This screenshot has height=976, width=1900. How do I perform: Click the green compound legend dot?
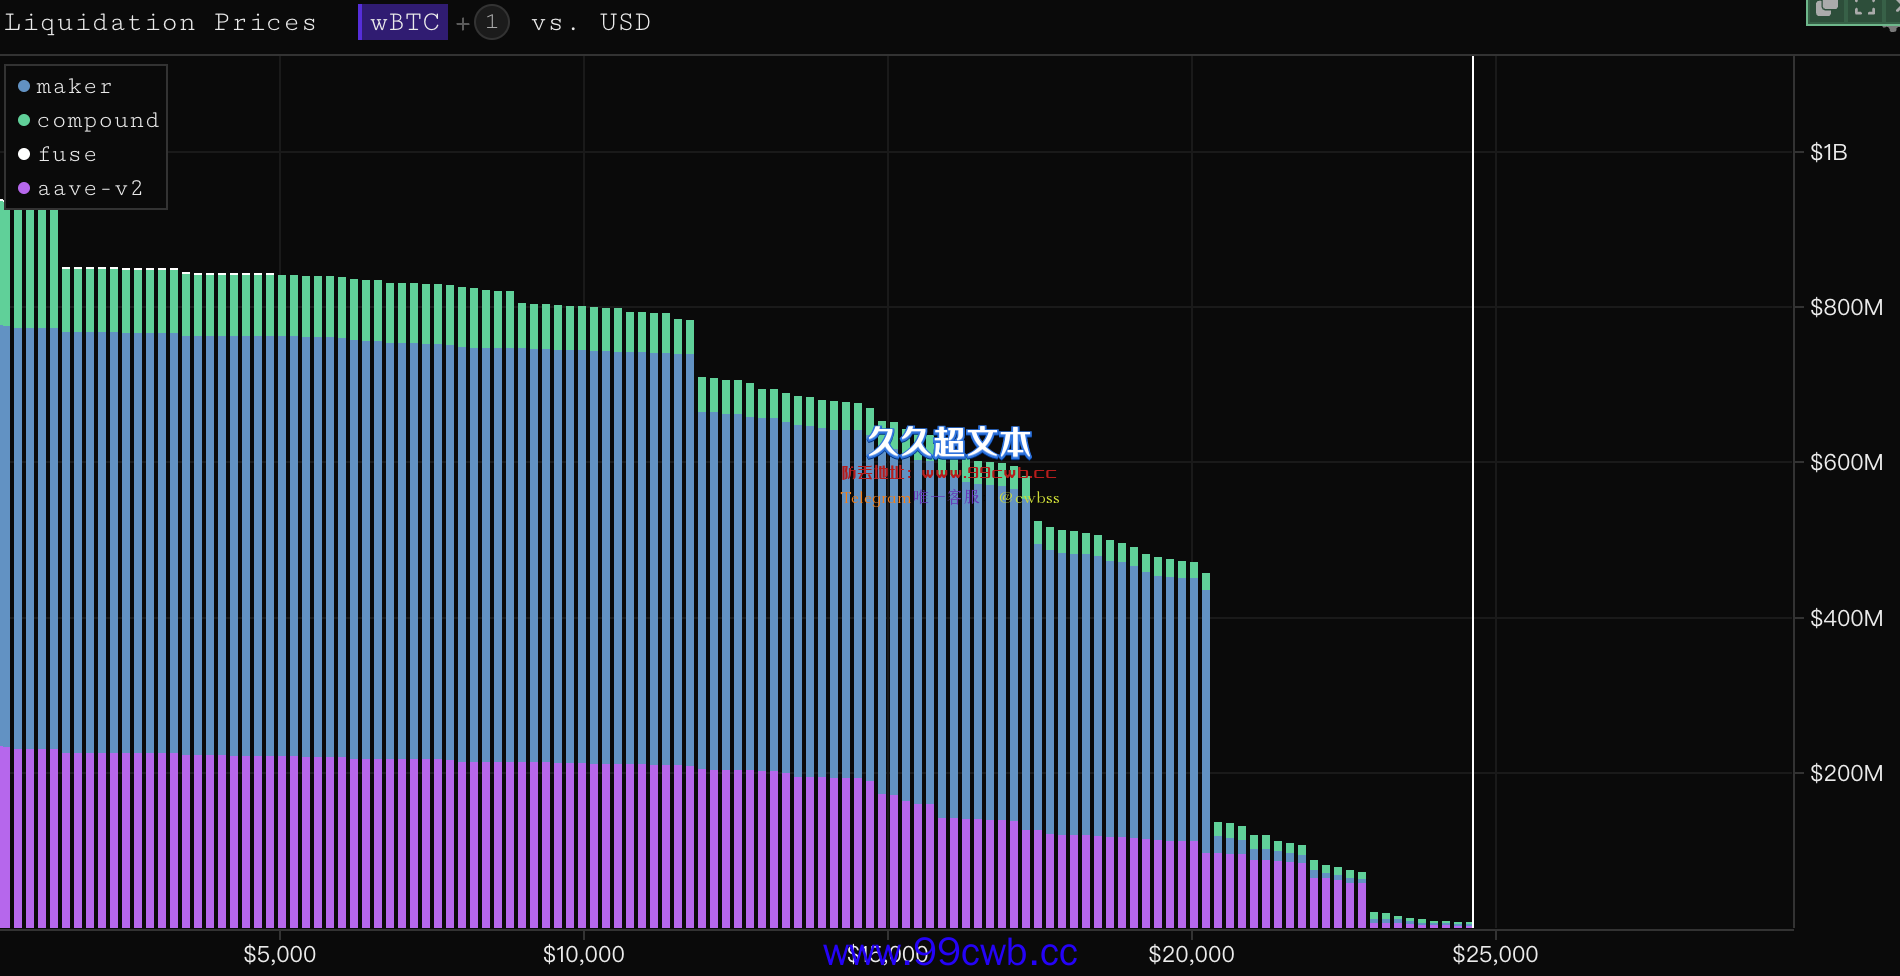coord(24,121)
